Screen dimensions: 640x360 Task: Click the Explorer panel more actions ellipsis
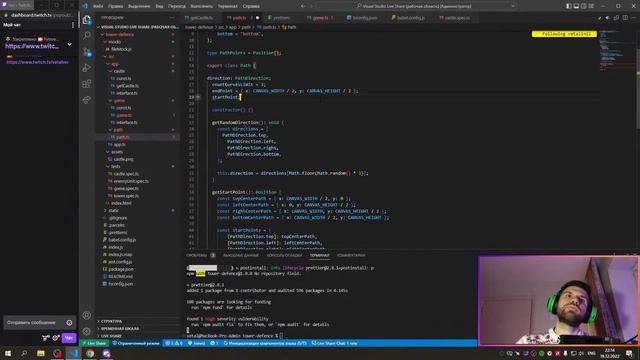pyautogui.click(x=172, y=18)
